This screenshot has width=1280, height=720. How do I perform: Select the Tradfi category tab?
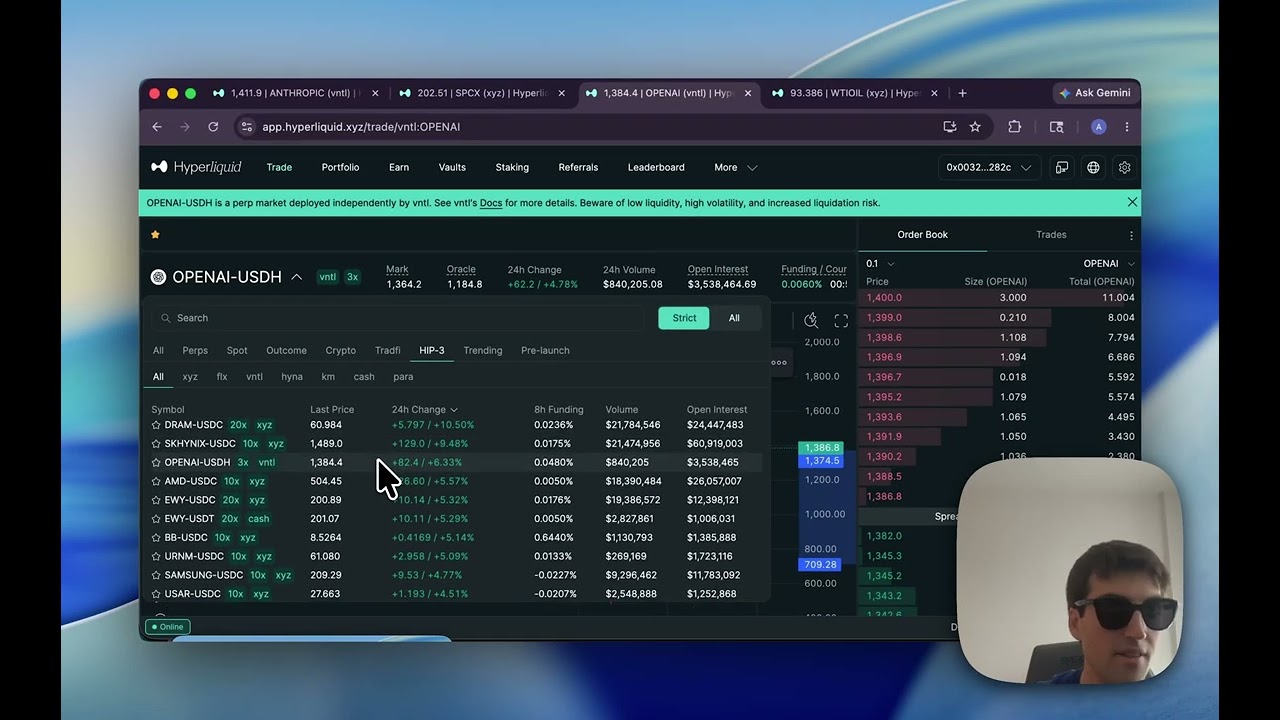coord(387,350)
